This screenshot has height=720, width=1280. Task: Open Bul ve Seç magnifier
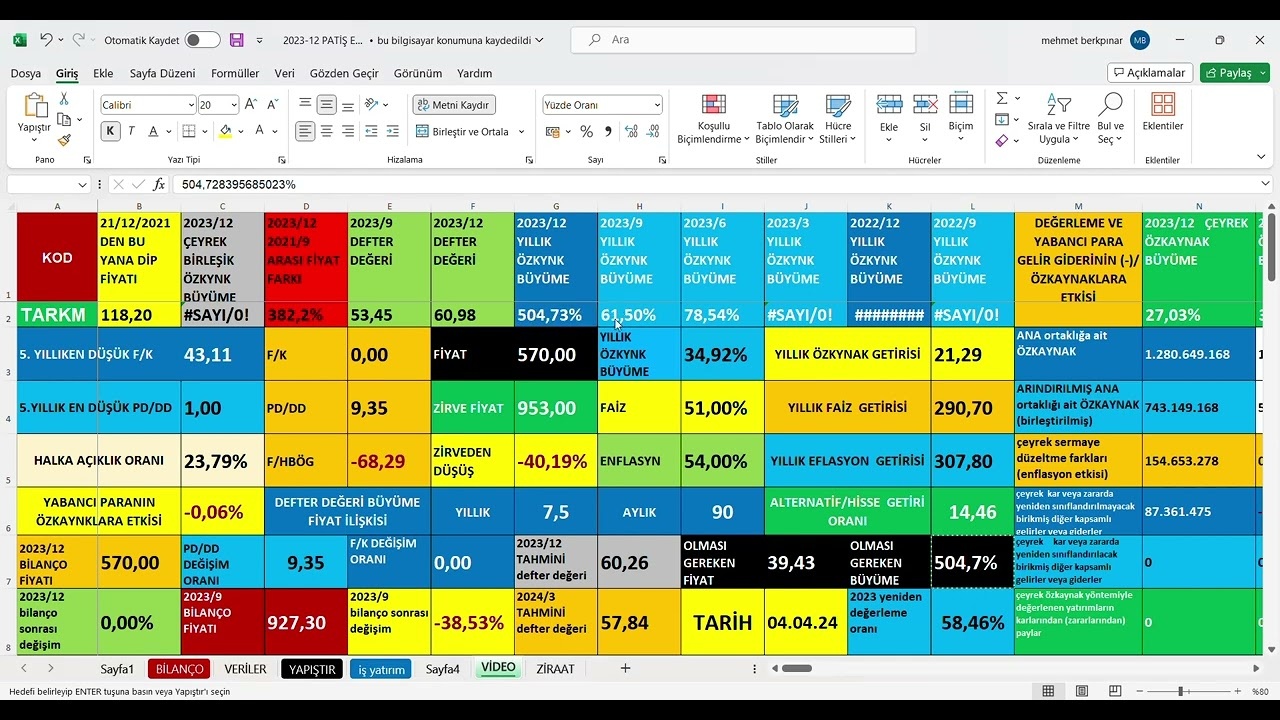(1110, 119)
